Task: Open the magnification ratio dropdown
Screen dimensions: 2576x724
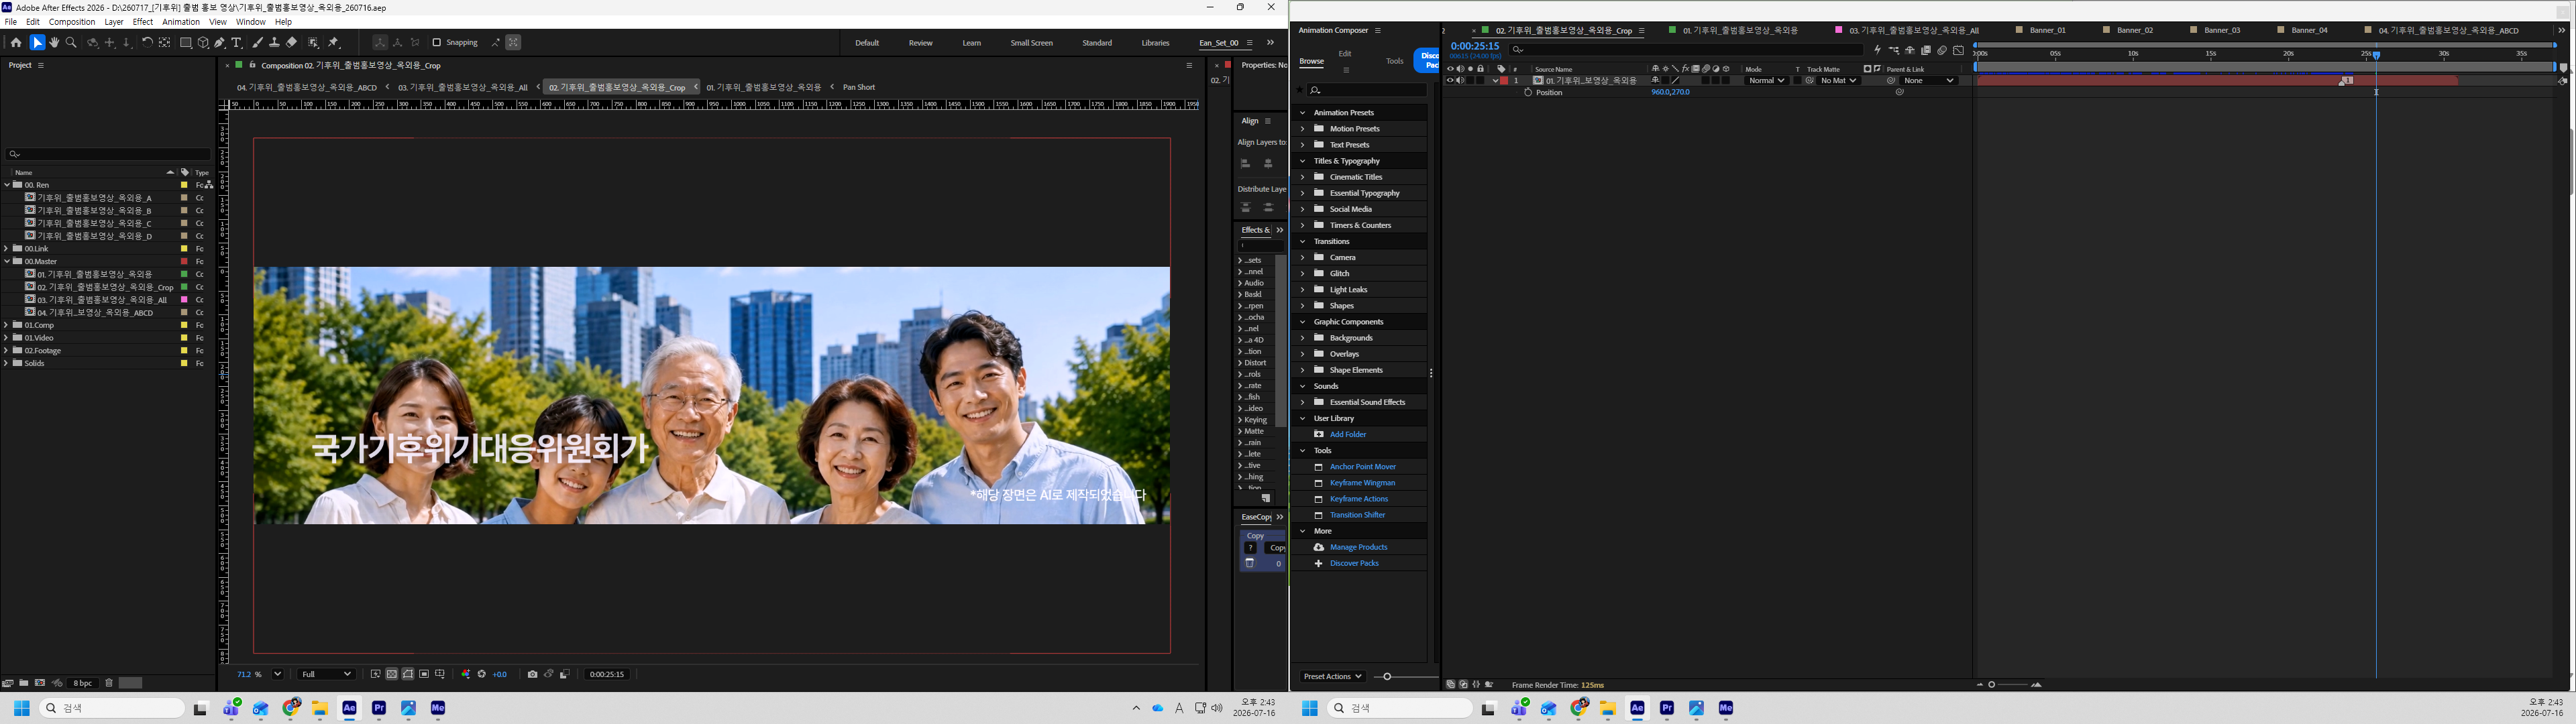Action: point(278,674)
